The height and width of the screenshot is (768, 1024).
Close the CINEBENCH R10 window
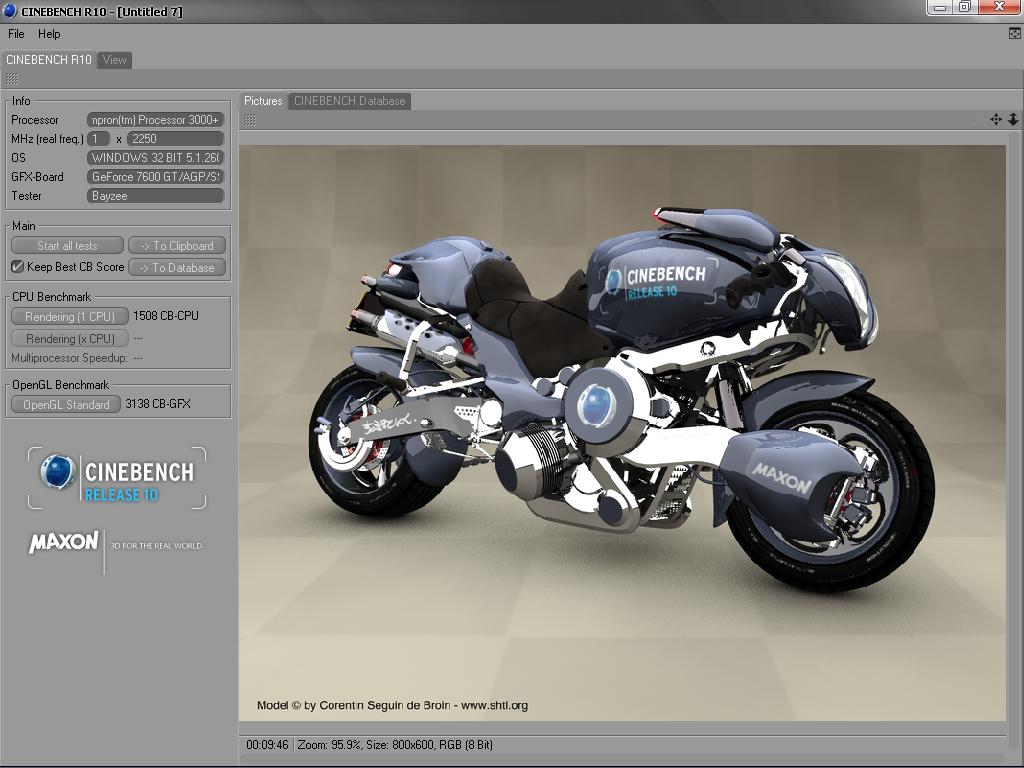[x=1000, y=7]
